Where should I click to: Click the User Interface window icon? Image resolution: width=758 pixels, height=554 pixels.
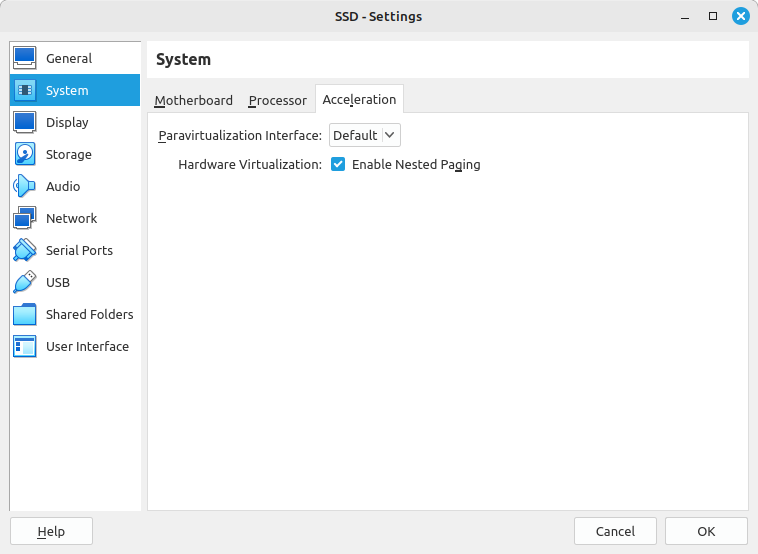point(25,346)
